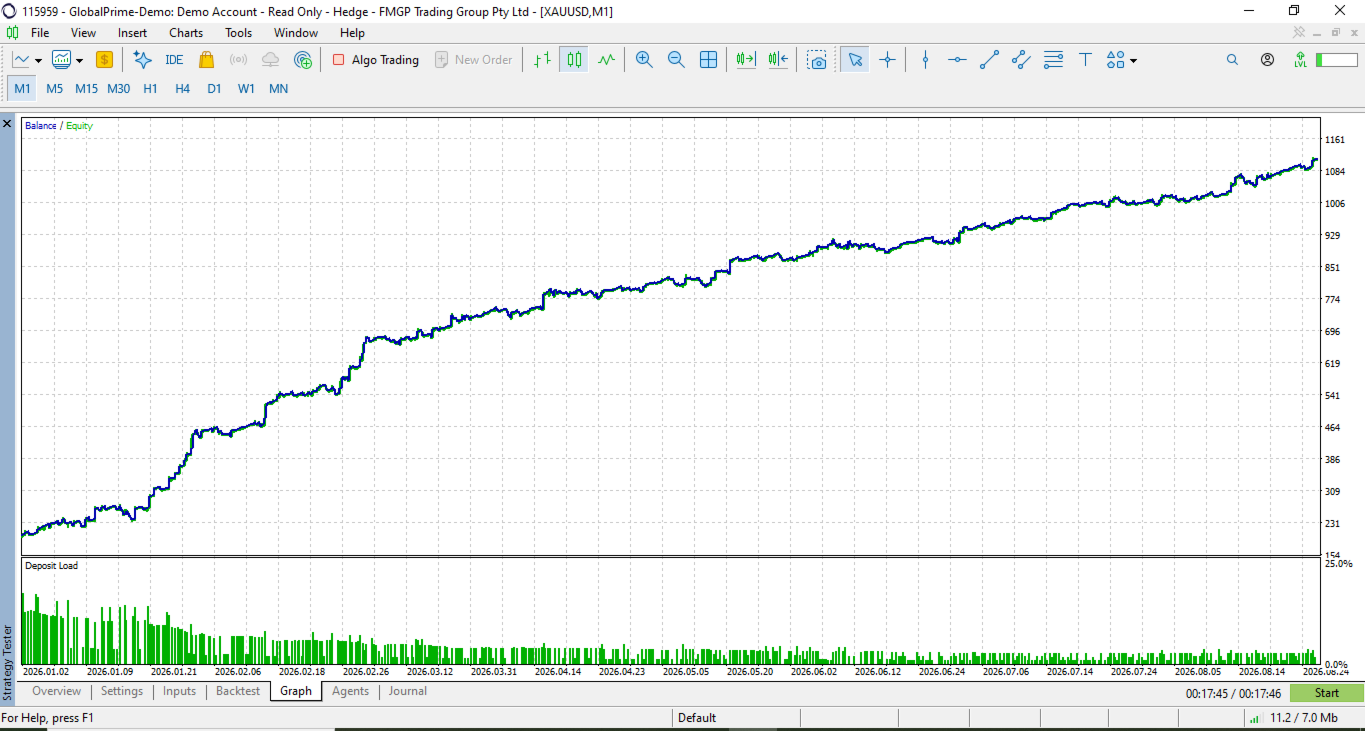
Task: Select the standard arrow cursor tool
Action: pos(854,60)
